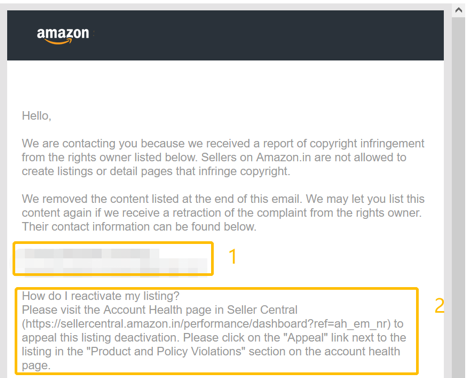Click "Their contact information can be found below."
Screen dimensions: 467x378
(139, 227)
